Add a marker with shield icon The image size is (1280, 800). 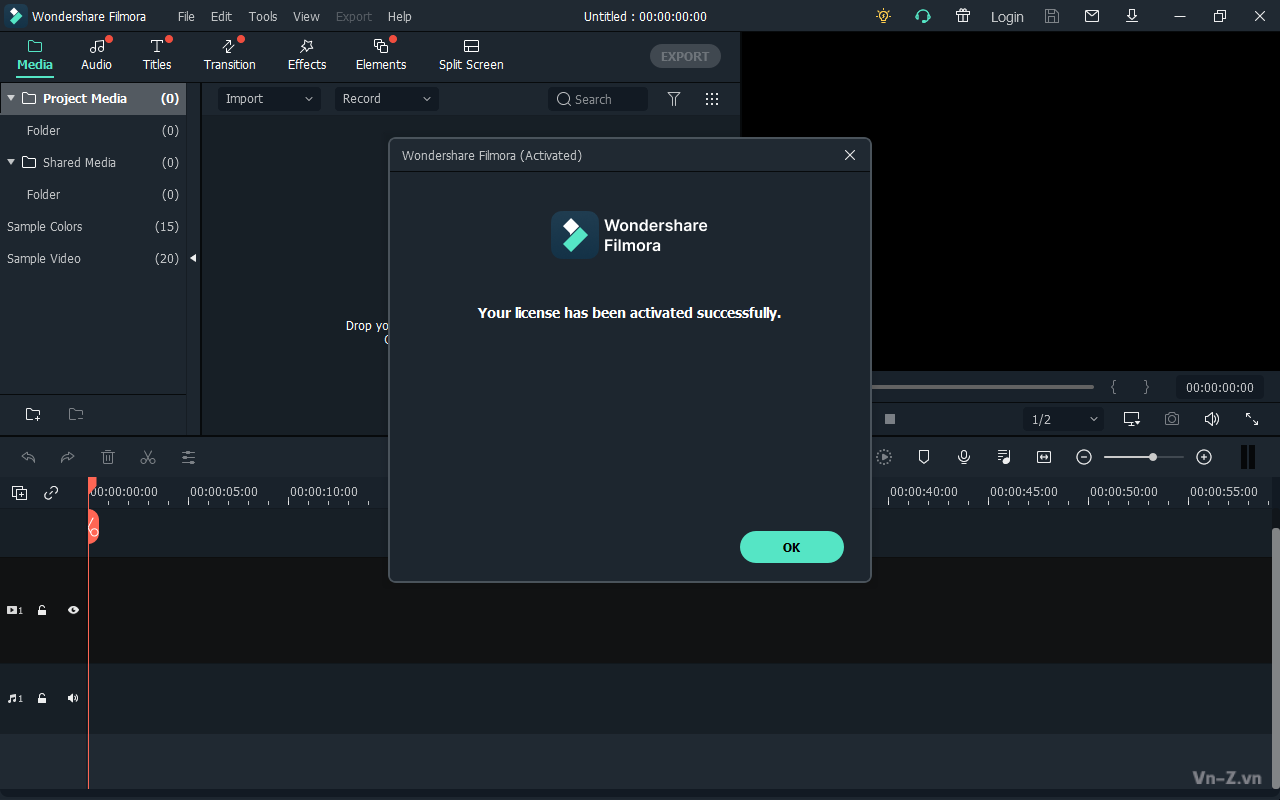tap(924, 457)
